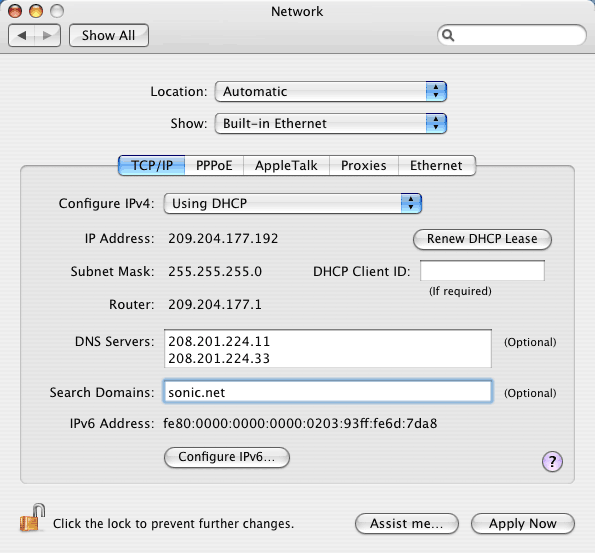The width and height of the screenshot is (595, 553).
Task: Select the TCP/IP tab
Action: 152,165
